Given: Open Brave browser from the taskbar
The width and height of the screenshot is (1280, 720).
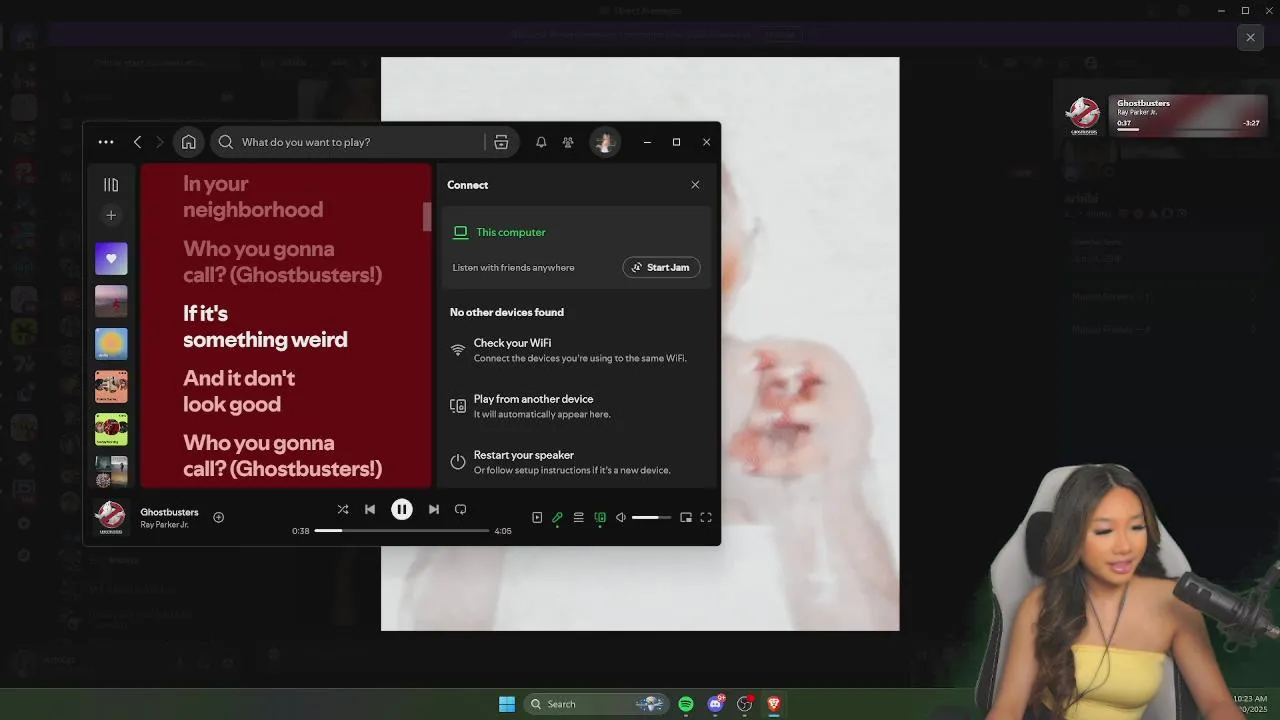Looking at the screenshot, I should (x=774, y=704).
